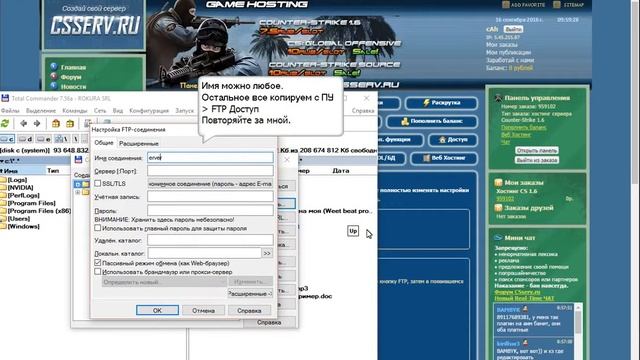Click in the Удалён. каталог field
The width and height of the screenshot is (640, 360).
210,240
